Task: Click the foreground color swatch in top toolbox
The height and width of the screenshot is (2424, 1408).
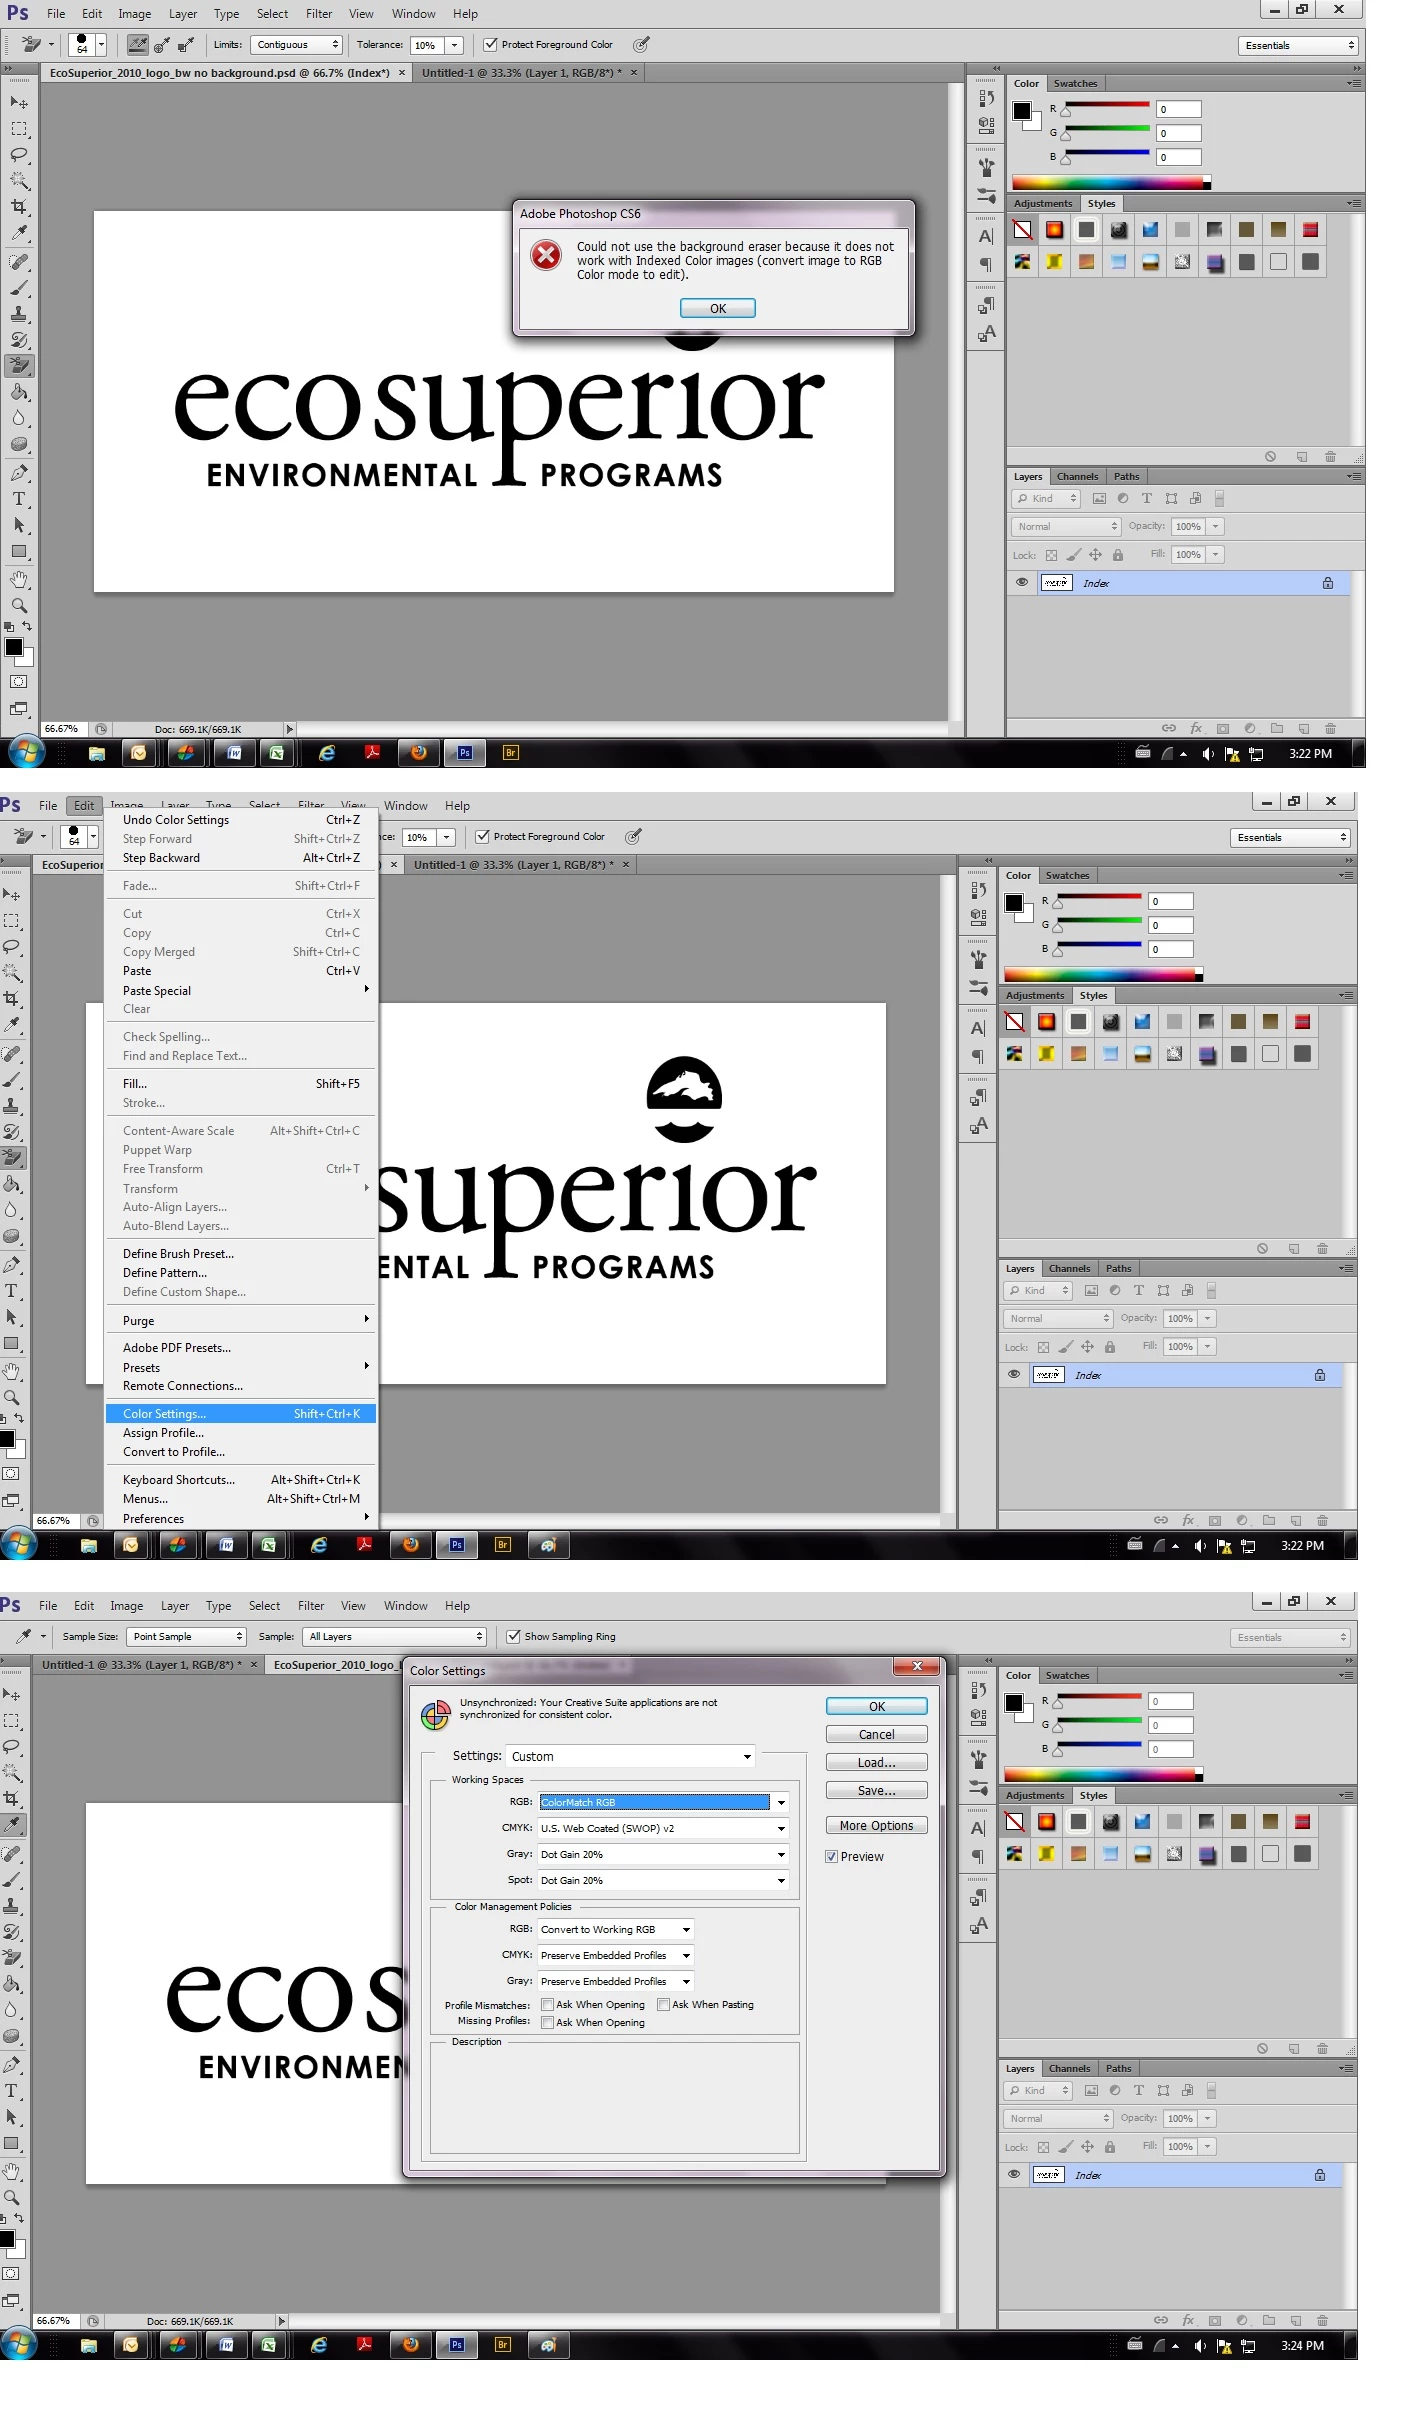Action: pyautogui.click(x=14, y=647)
